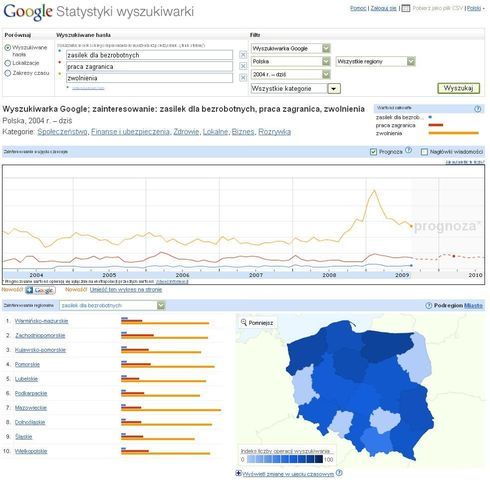The width and height of the screenshot is (490, 480).
Task: Open the Mazowieckie region link
Action: click(31, 408)
